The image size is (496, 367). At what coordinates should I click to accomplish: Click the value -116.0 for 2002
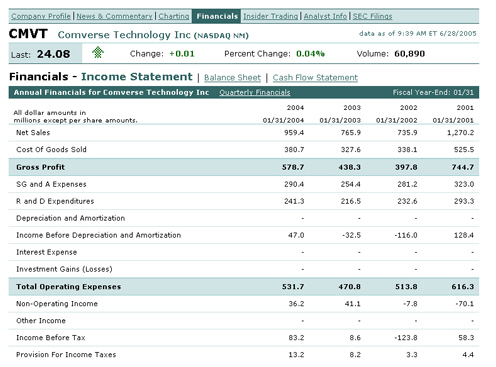[x=406, y=235]
